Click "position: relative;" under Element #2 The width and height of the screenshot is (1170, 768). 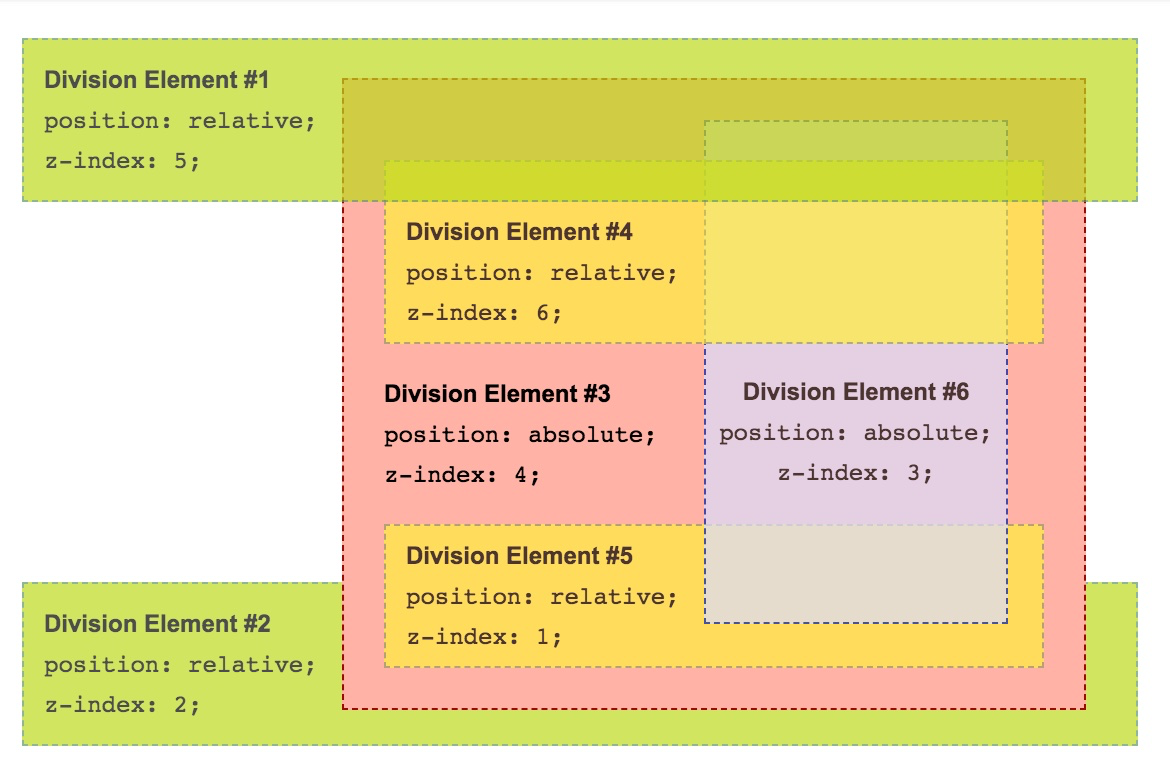(179, 665)
